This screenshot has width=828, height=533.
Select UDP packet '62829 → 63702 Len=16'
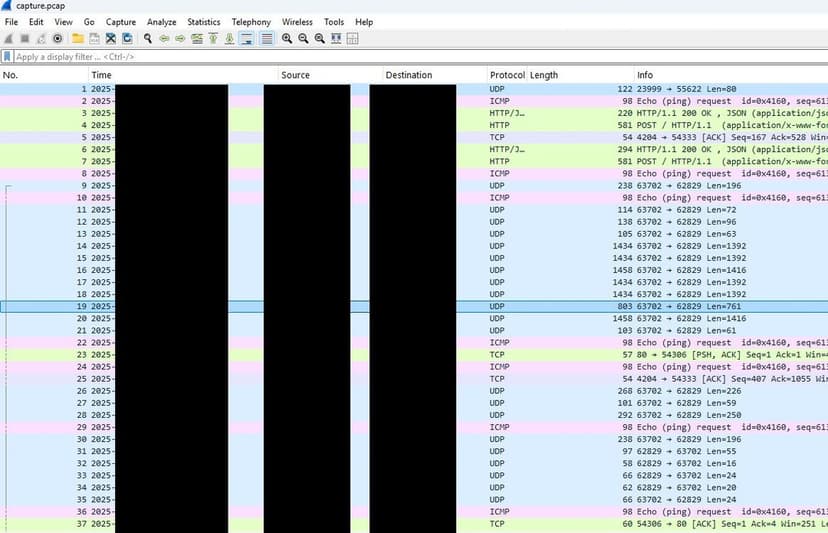[414, 464]
